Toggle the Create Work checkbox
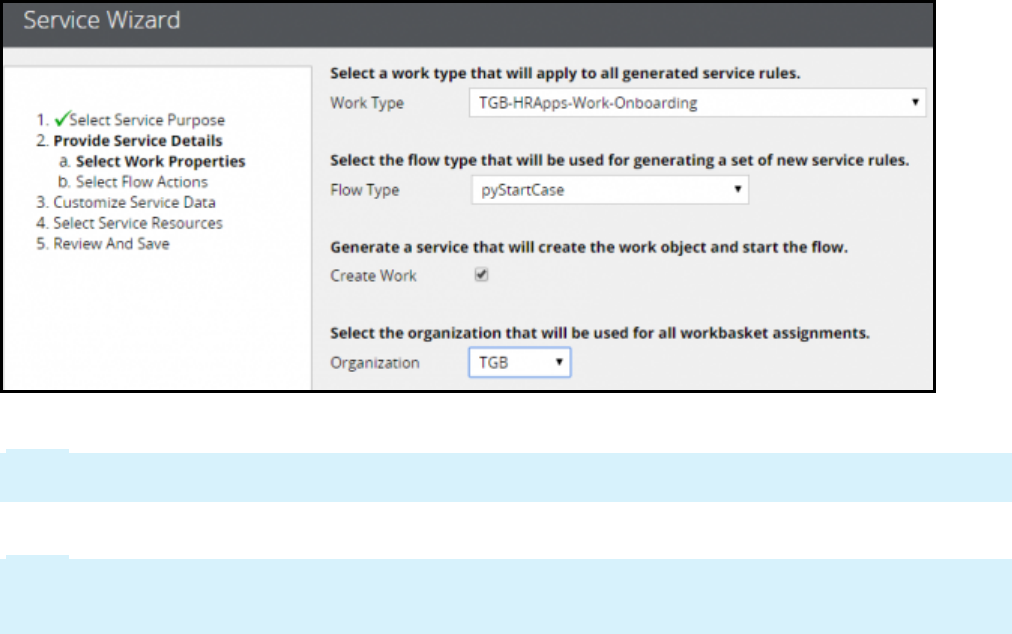This screenshot has width=1012, height=634. point(481,275)
